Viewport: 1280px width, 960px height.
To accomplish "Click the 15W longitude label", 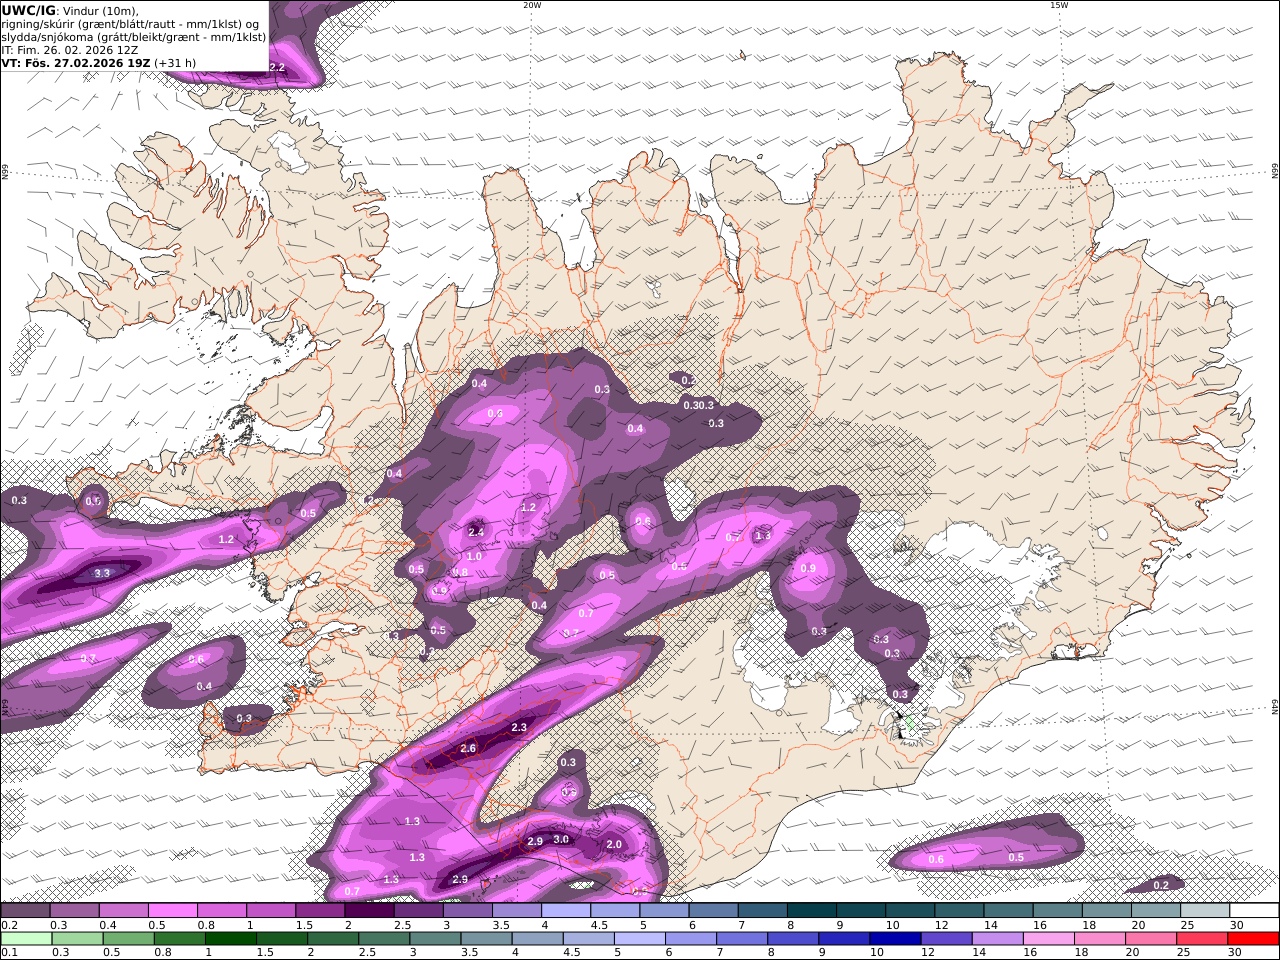I will [1059, 5].
